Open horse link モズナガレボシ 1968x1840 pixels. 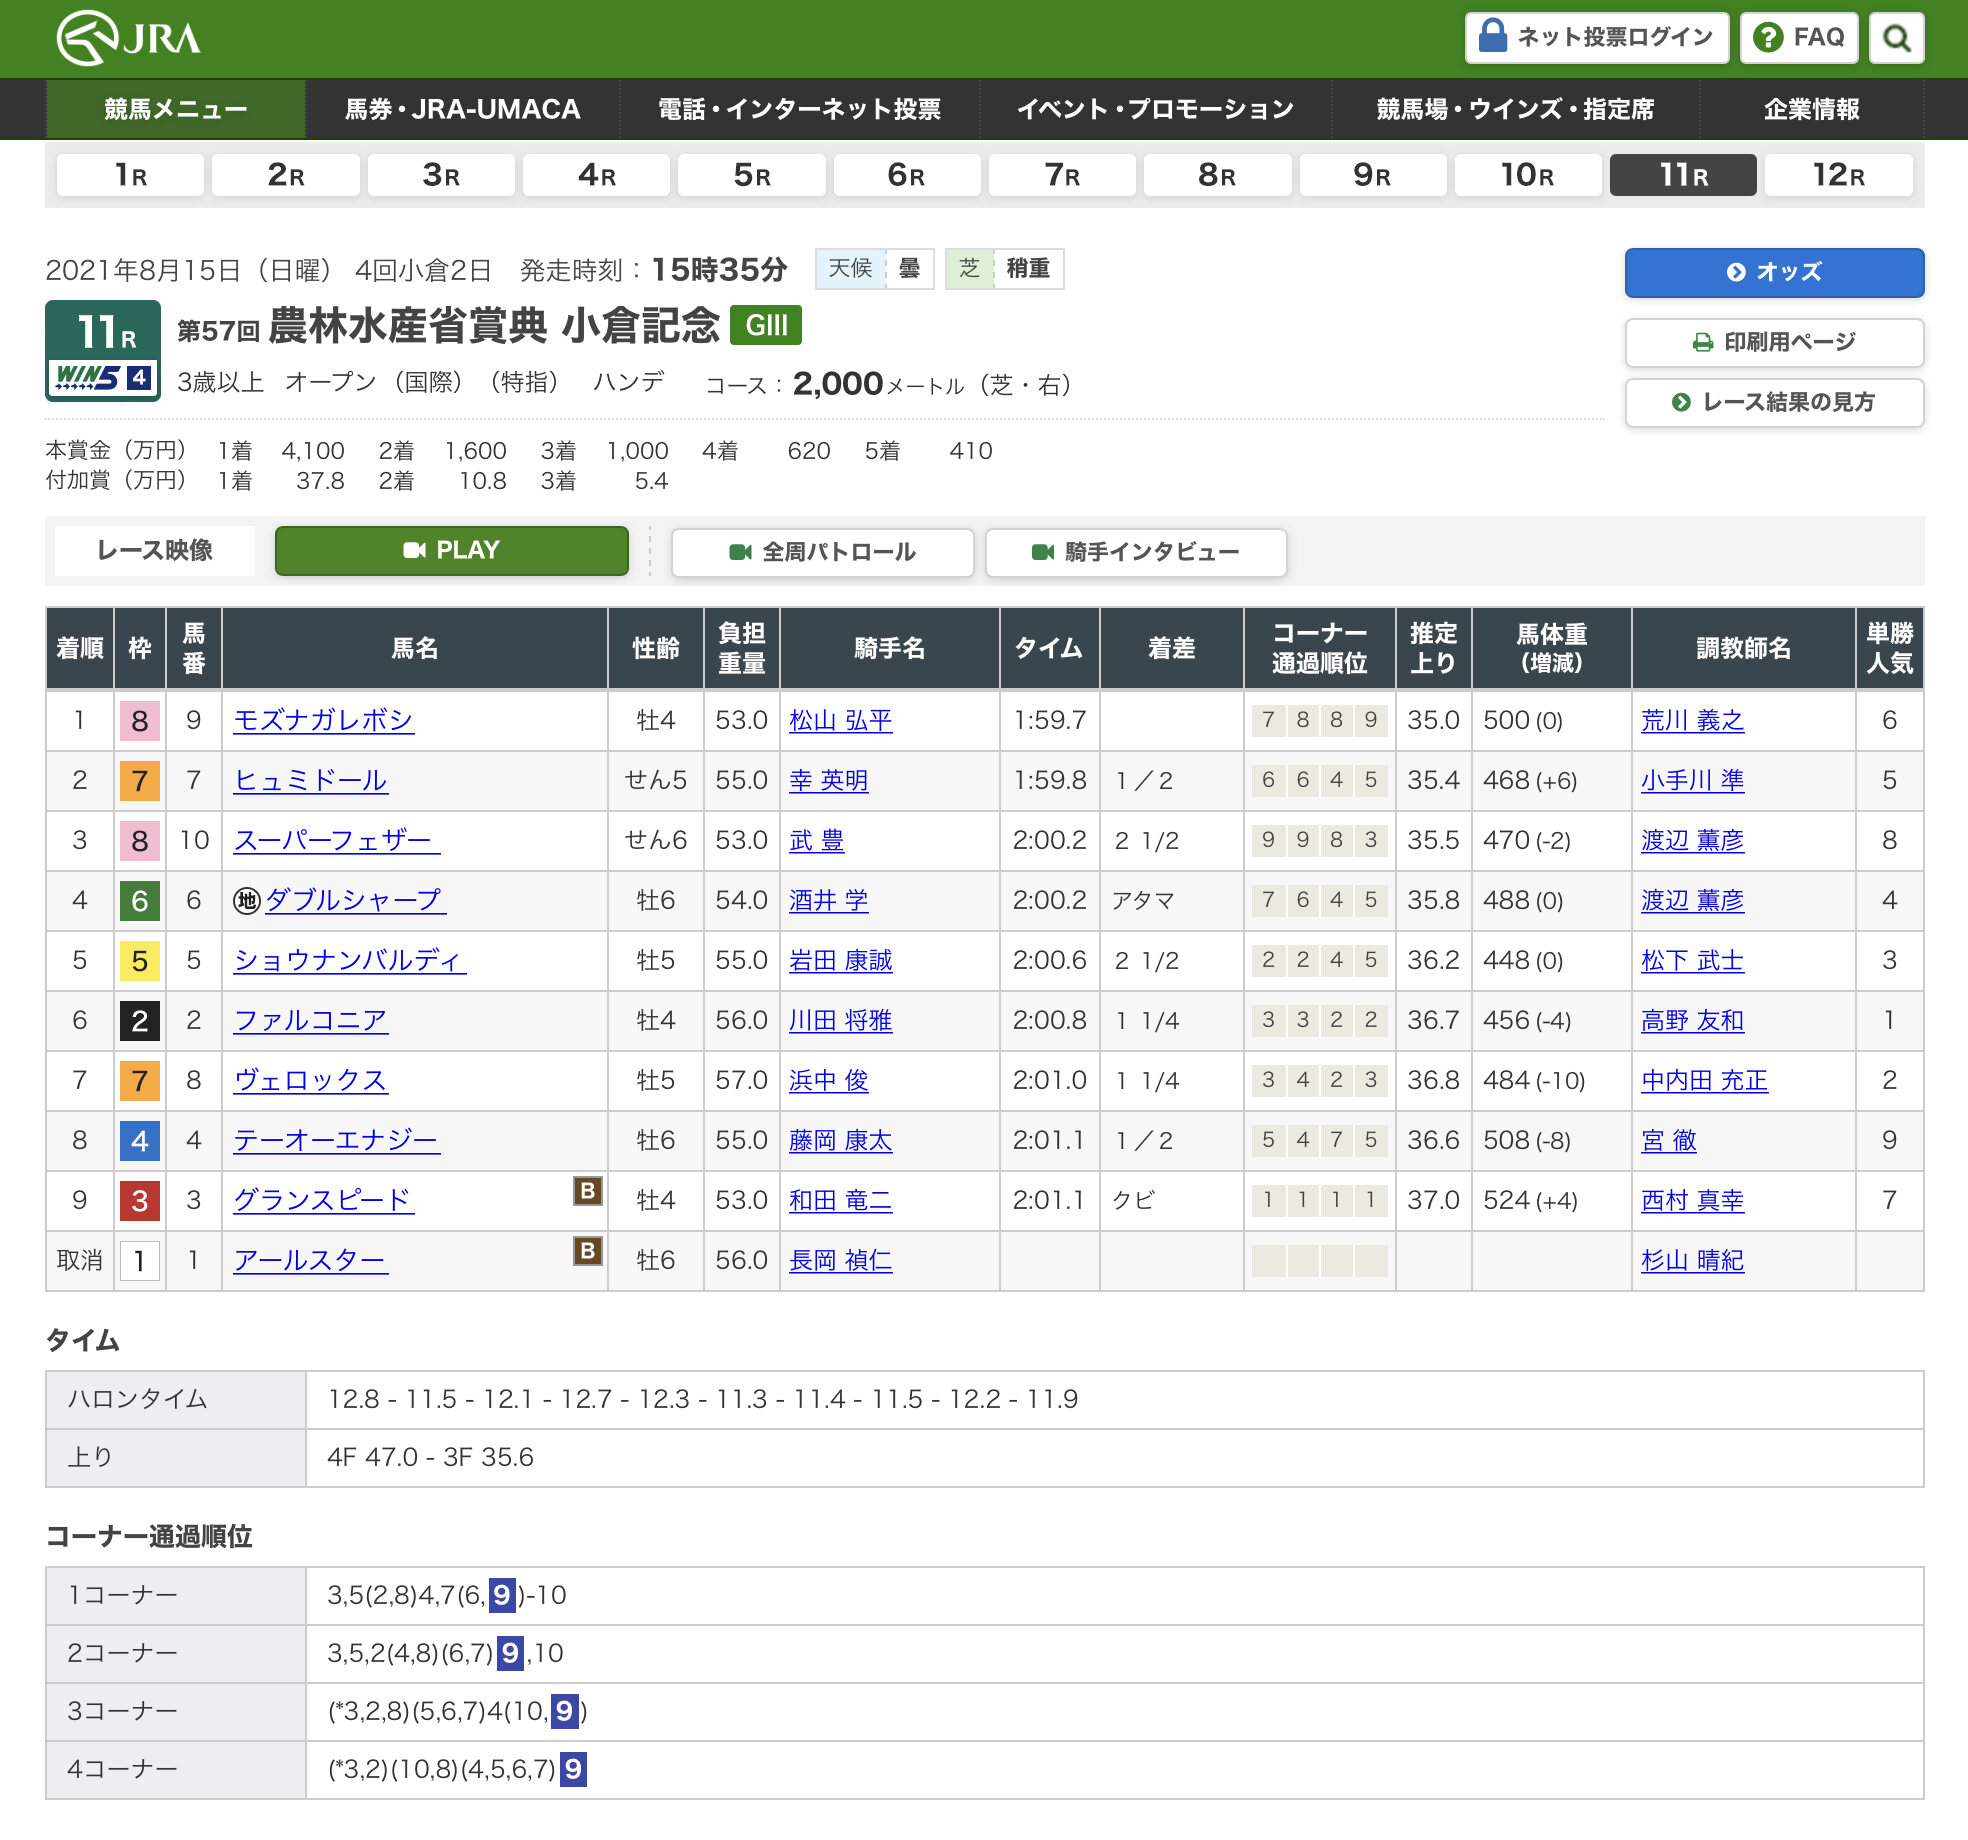coord(323,720)
